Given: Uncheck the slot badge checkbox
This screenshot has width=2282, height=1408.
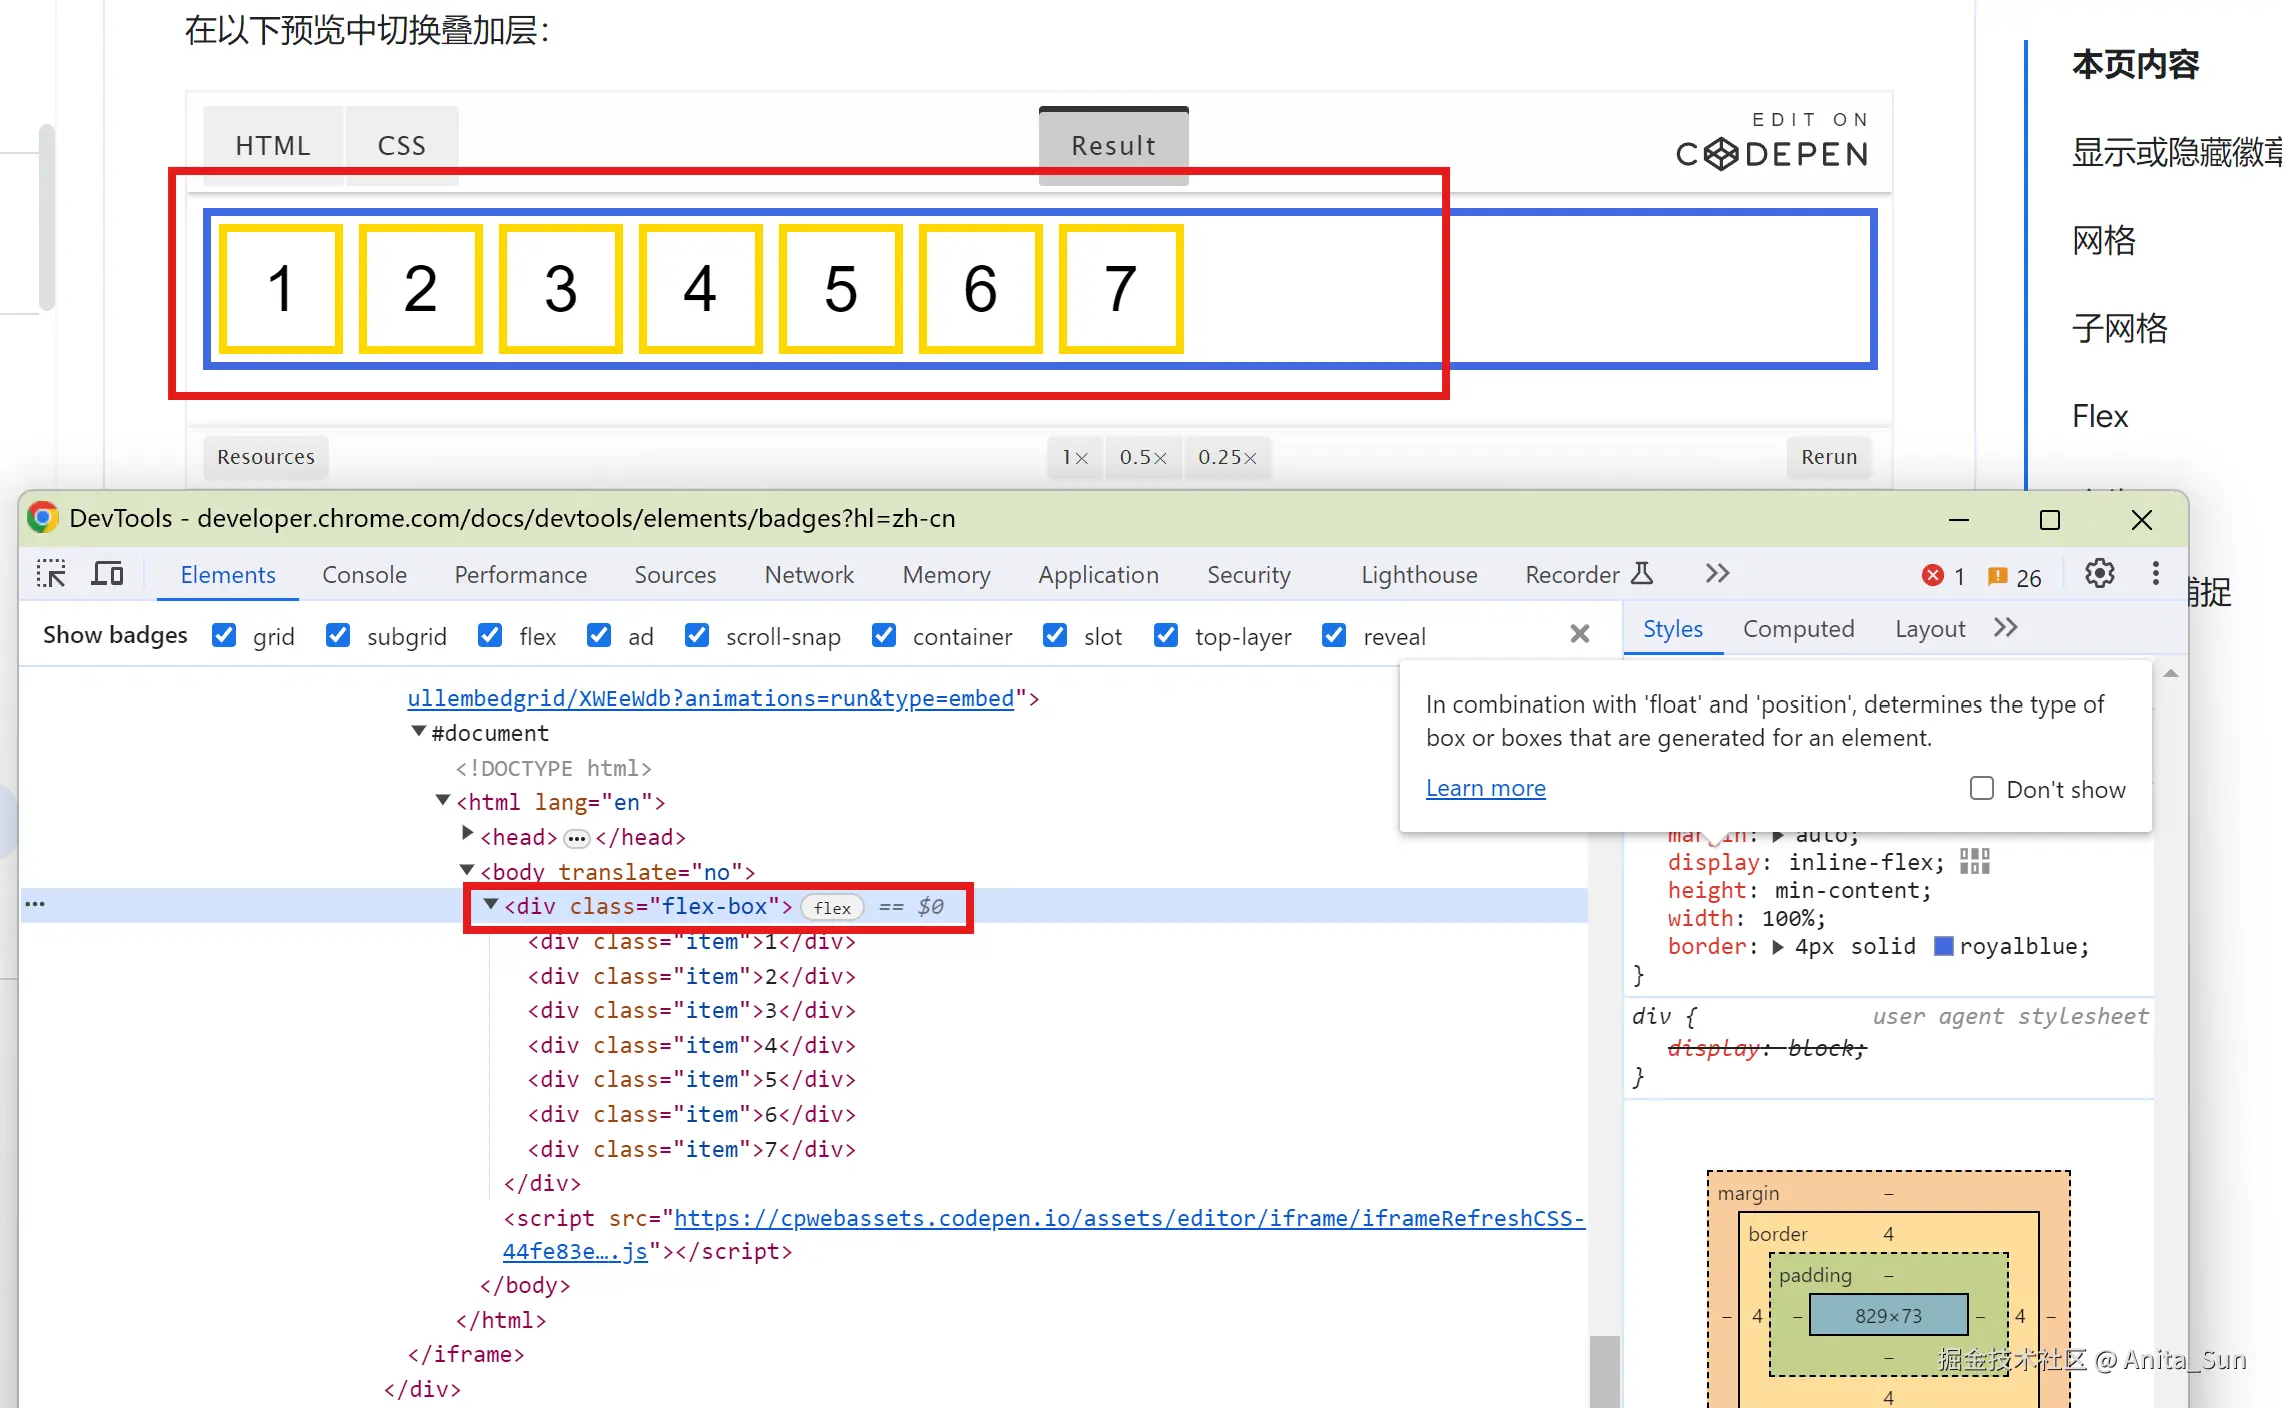Looking at the screenshot, I should point(1055,636).
